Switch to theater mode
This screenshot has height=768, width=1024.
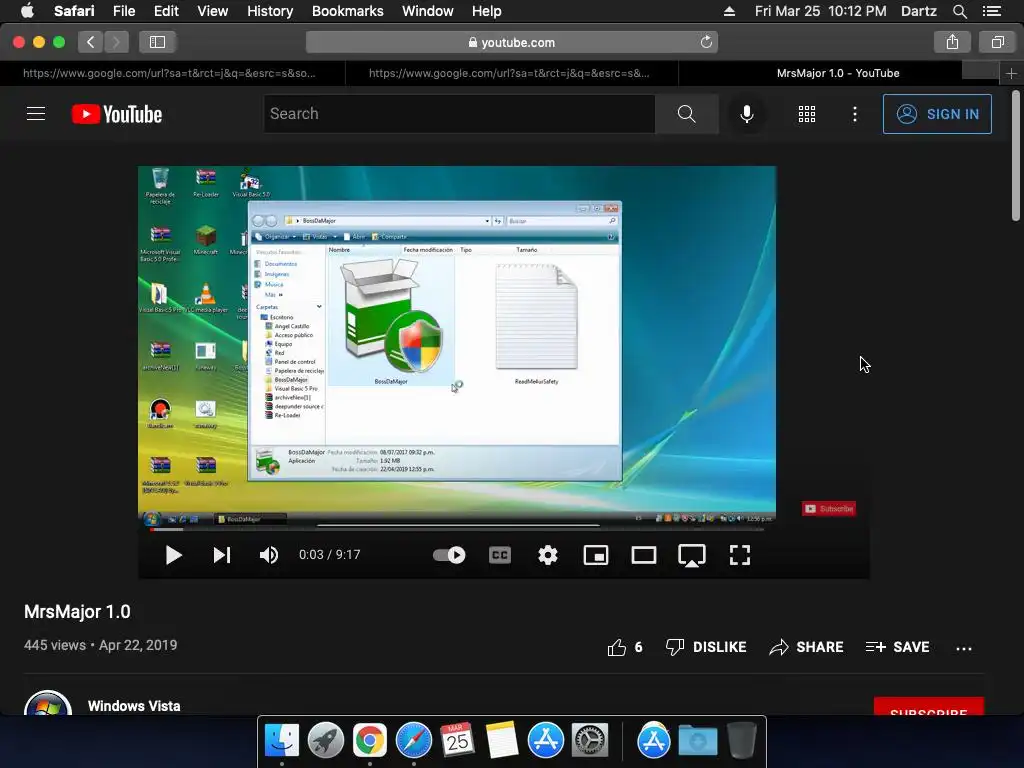(644, 555)
